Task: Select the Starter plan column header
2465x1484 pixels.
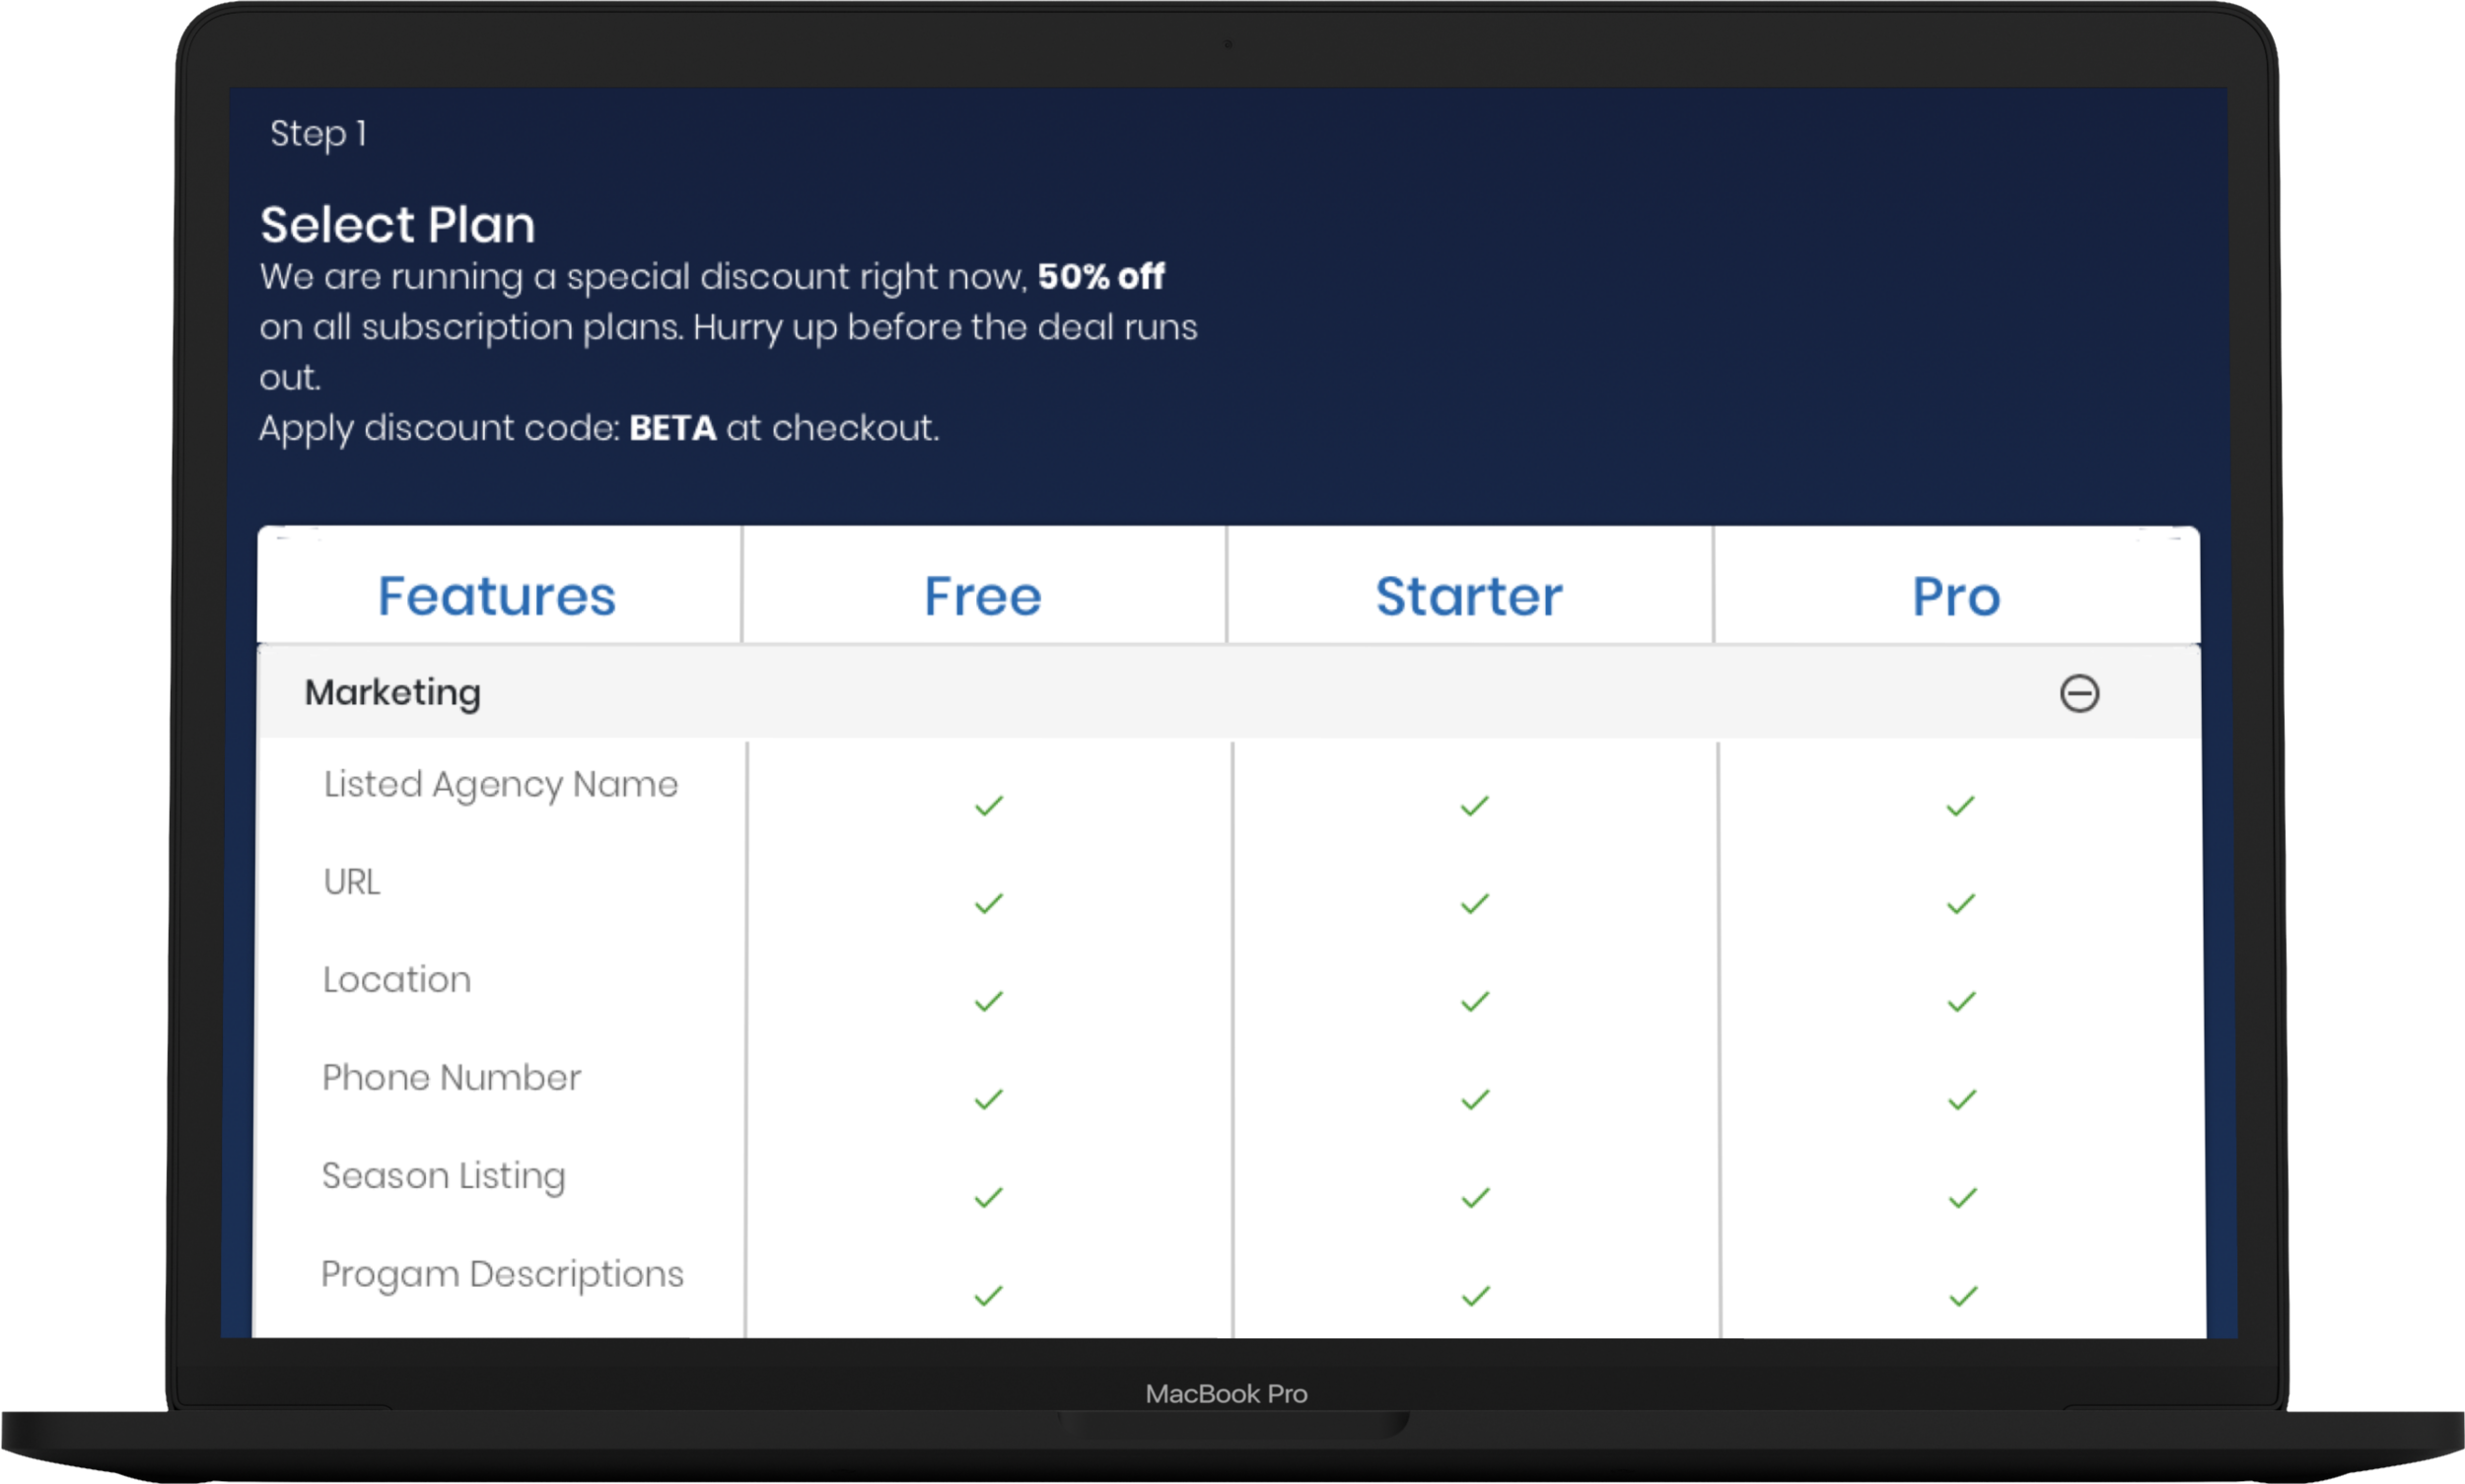Action: [x=1468, y=596]
